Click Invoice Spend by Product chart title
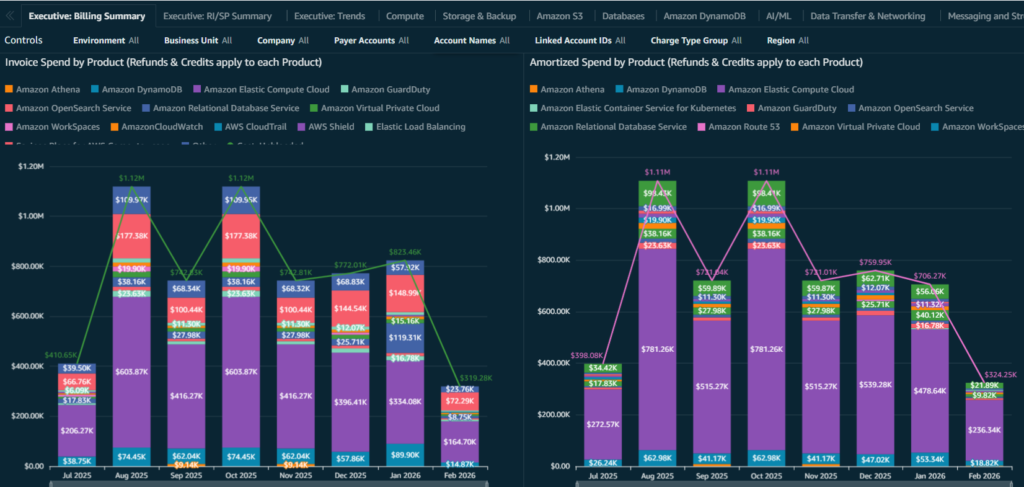 click(163, 63)
